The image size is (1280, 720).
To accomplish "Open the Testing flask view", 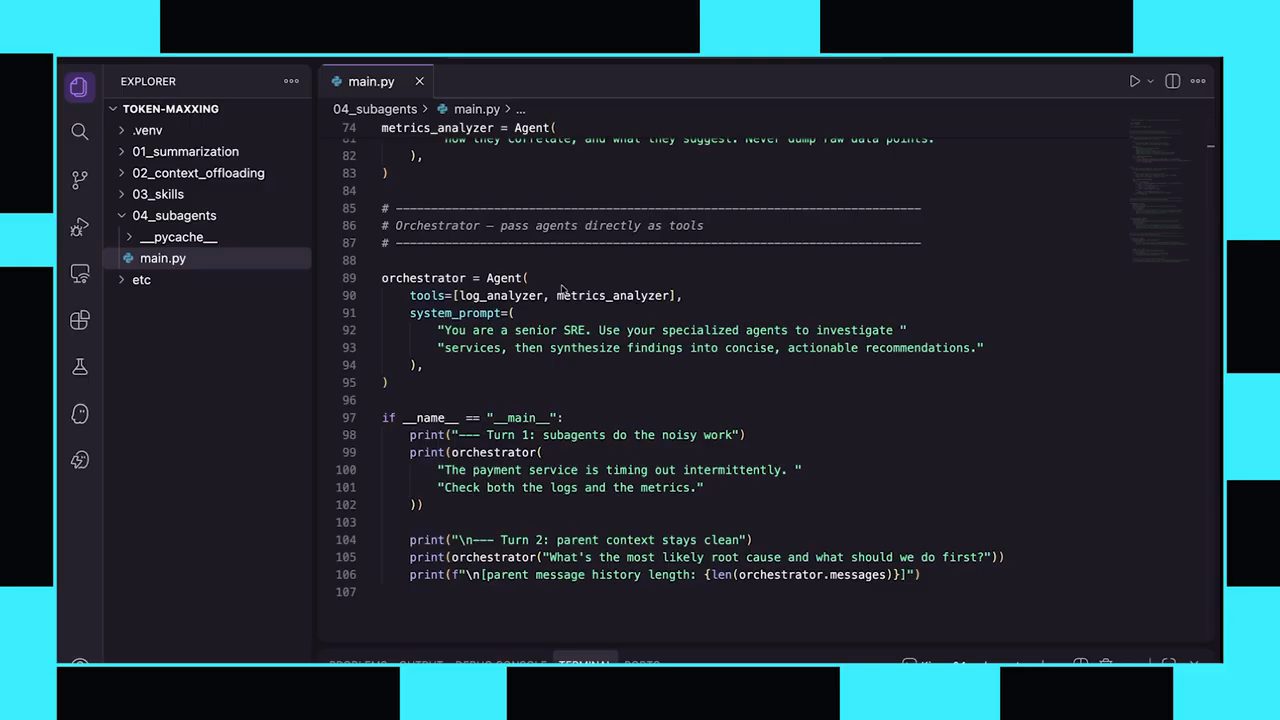I will tap(80, 367).
